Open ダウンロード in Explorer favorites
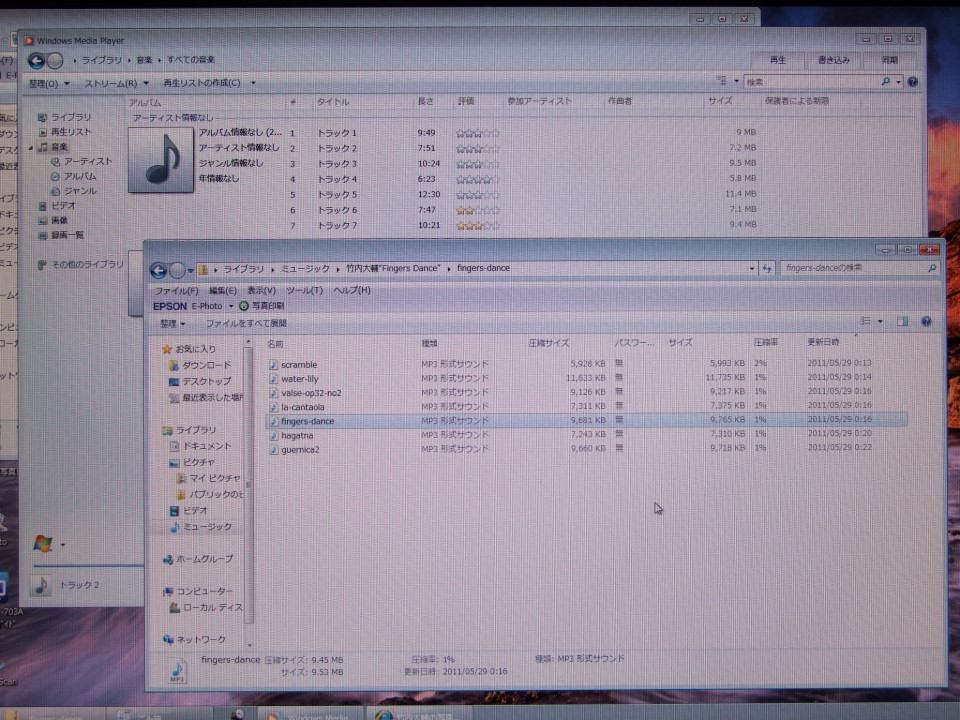This screenshot has width=960, height=720. coord(200,365)
